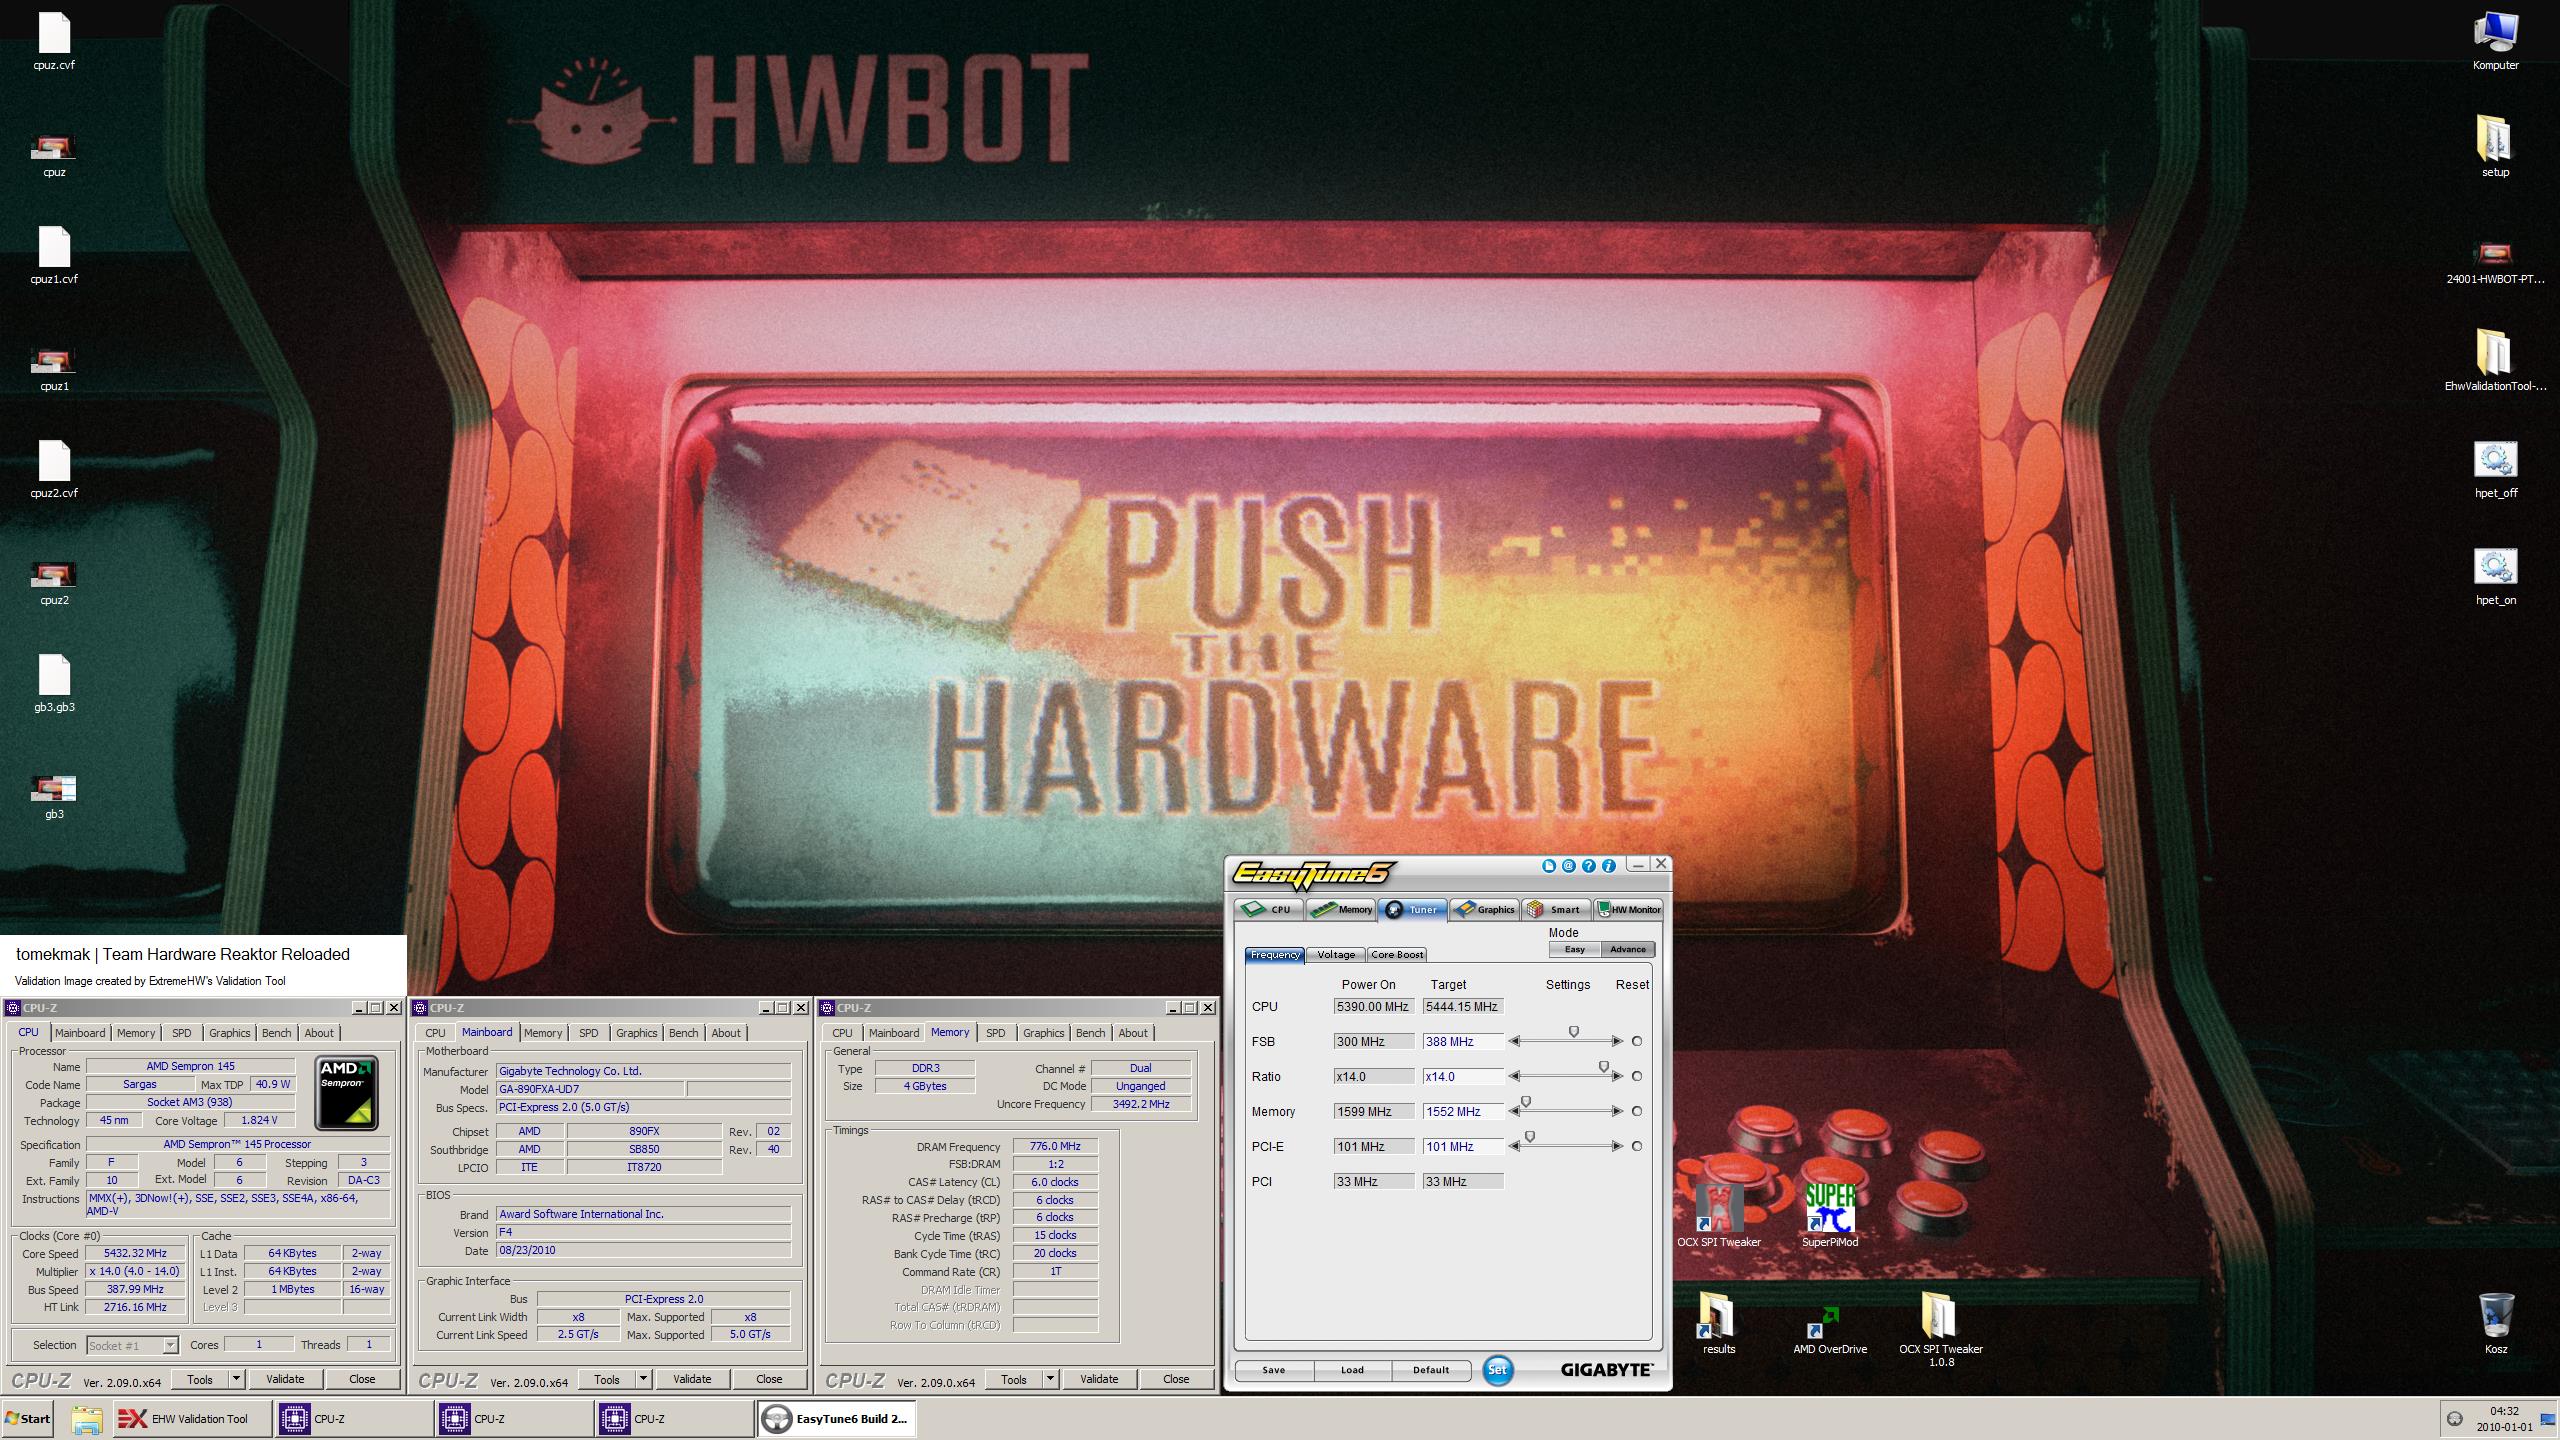Open the cpuz2.cvf desktop file
The image size is (2560, 1440).
54,469
